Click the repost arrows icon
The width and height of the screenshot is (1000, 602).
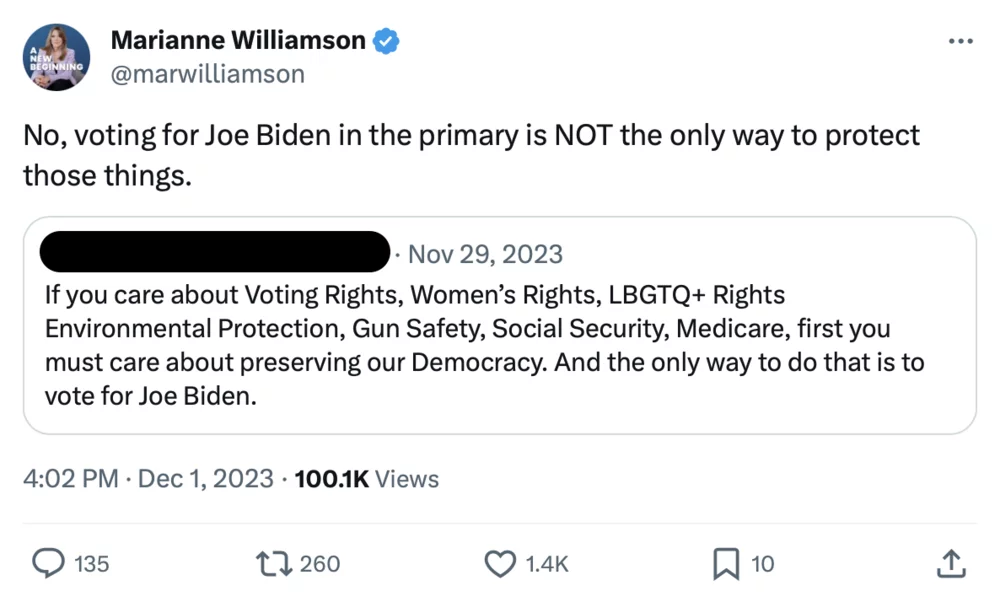pyautogui.click(x=273, y=564)
